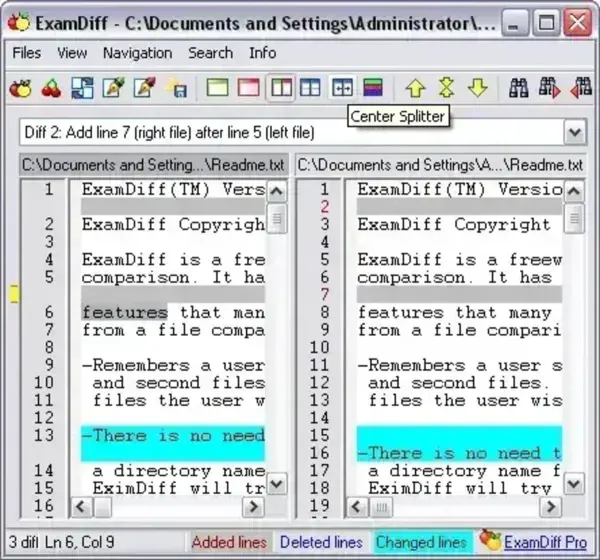Click left pane line 'ExamDiff(TM) Vers'
600x560 pixels.
coord(173,189)
